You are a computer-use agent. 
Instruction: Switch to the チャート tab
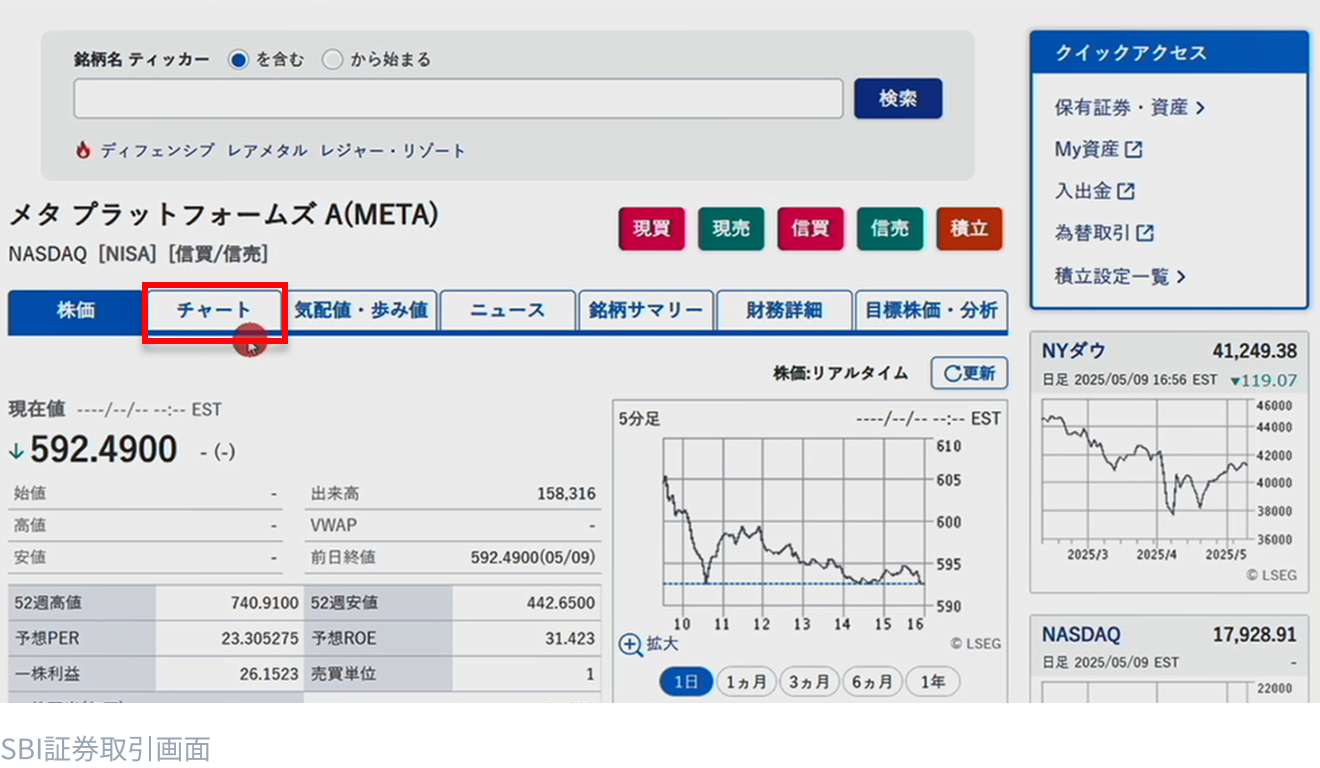(x=214, y=310)
